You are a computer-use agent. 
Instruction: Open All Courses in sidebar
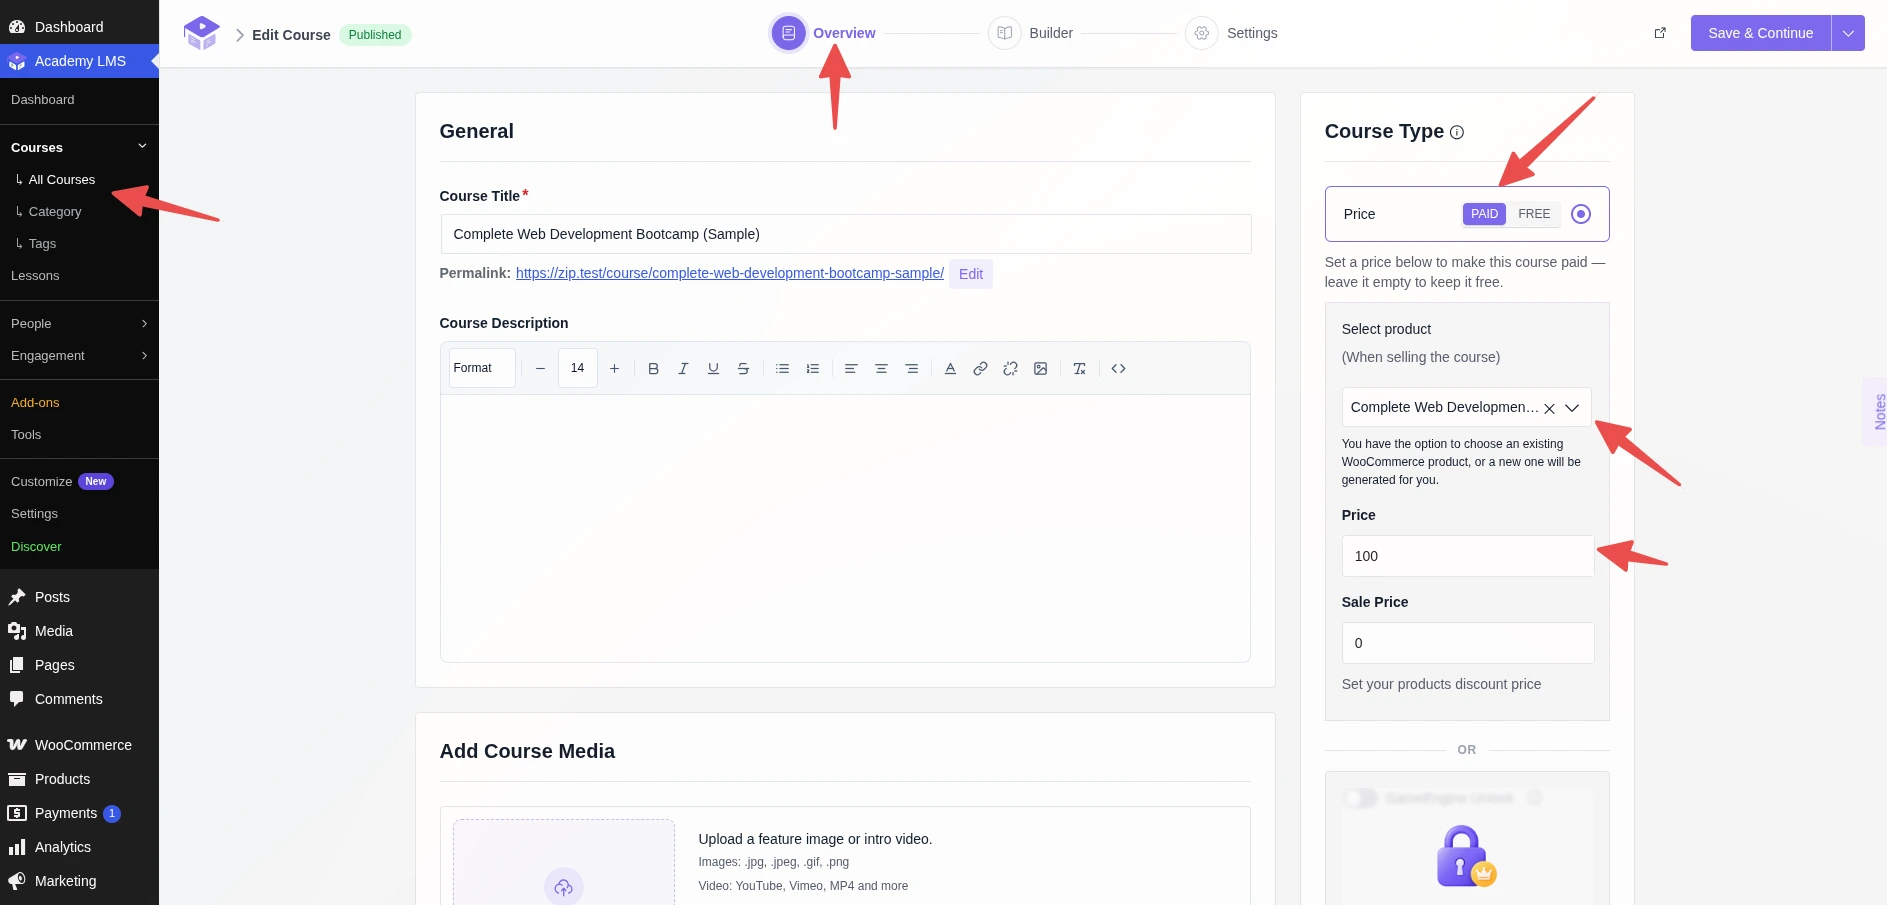(62, 180)
